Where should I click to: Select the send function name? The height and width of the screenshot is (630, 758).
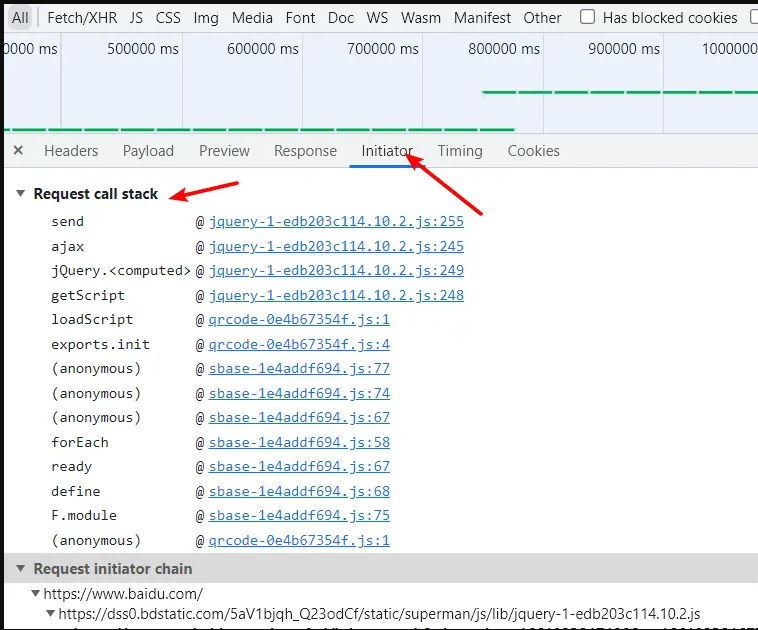tap(68, 221)
